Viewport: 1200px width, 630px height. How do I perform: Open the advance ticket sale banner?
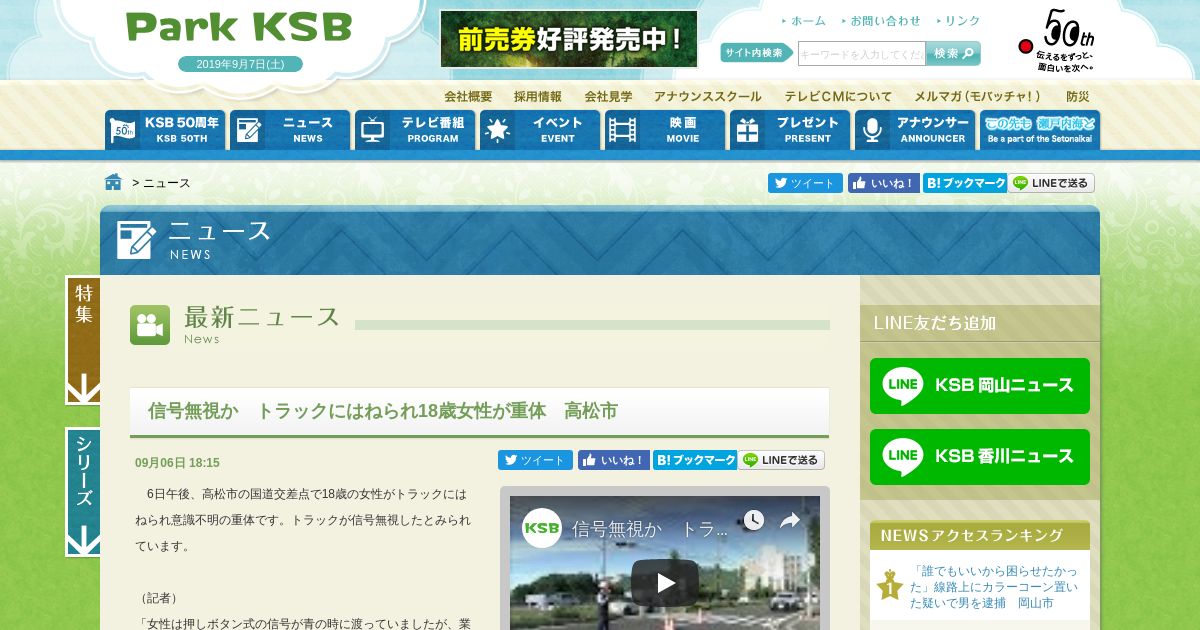pos(569,39)
